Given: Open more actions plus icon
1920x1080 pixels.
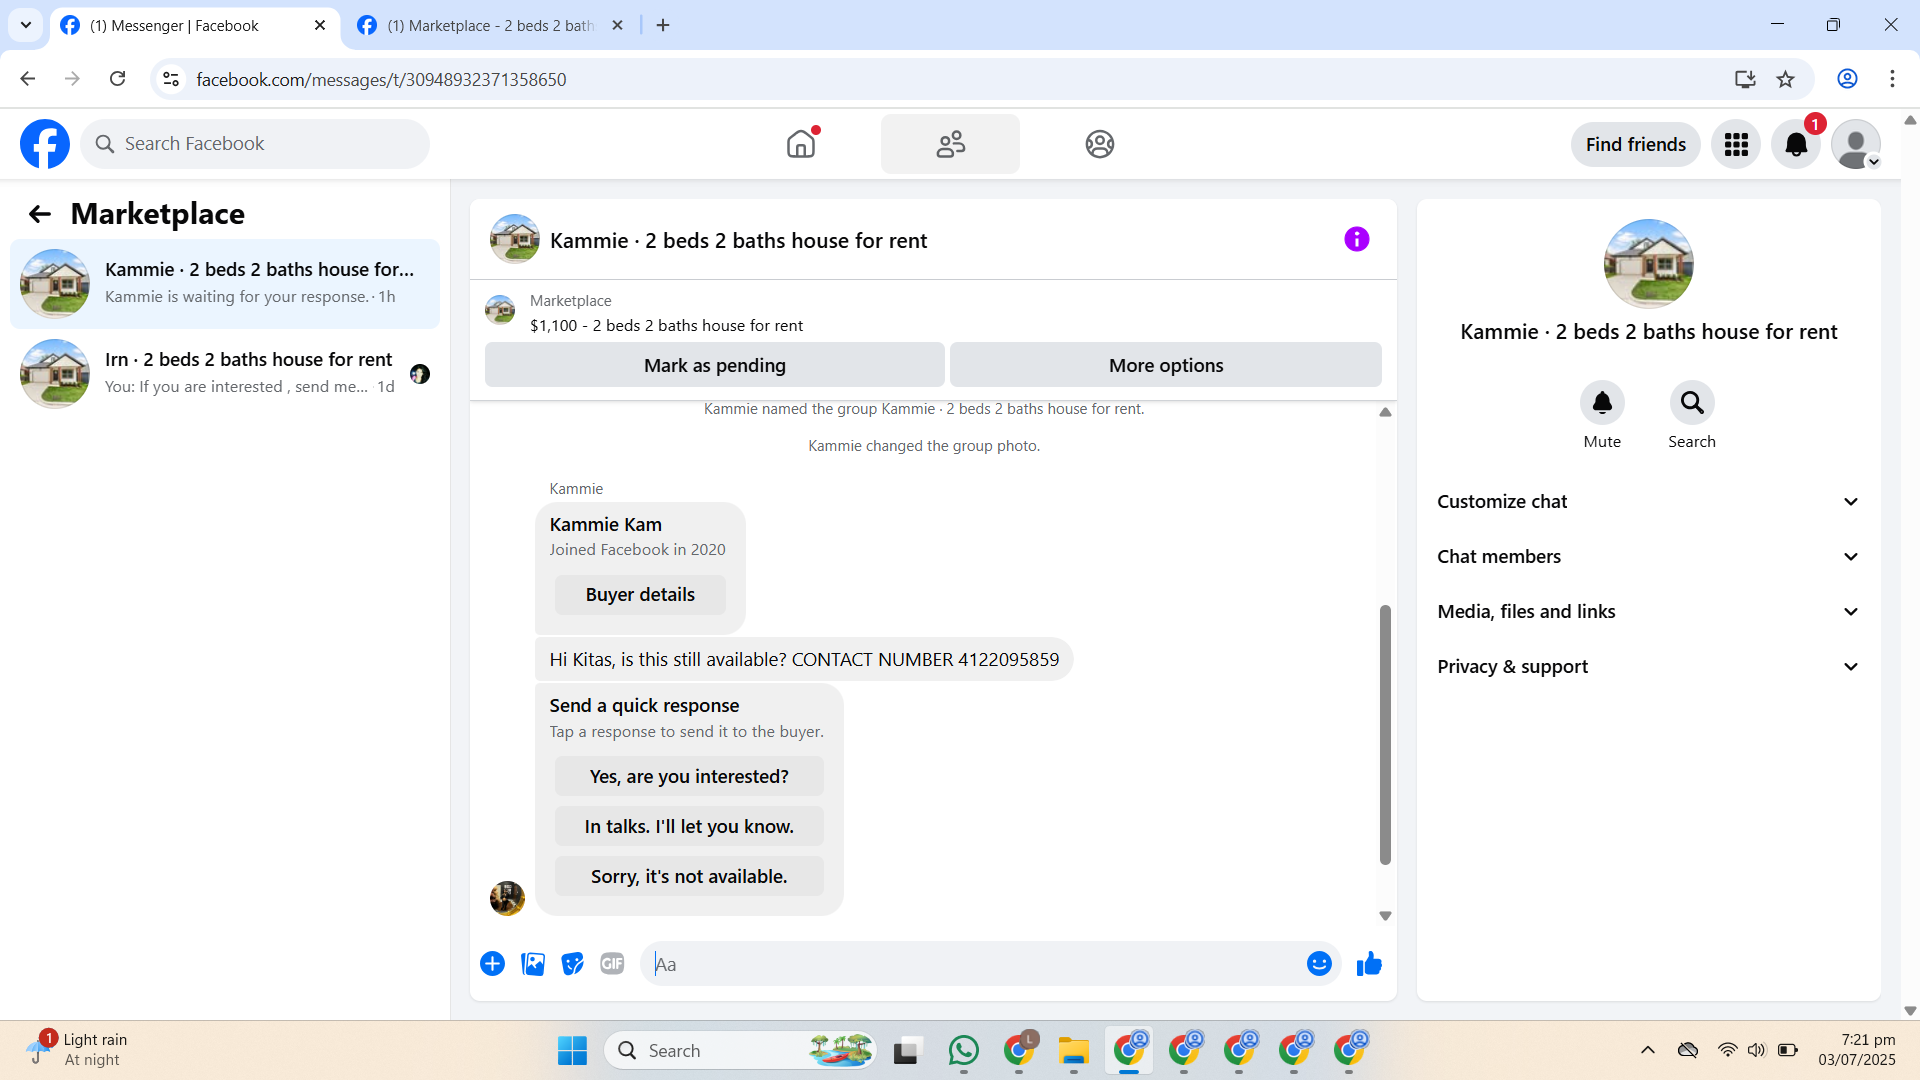Looking at the screenshot, I should (492, 964).
